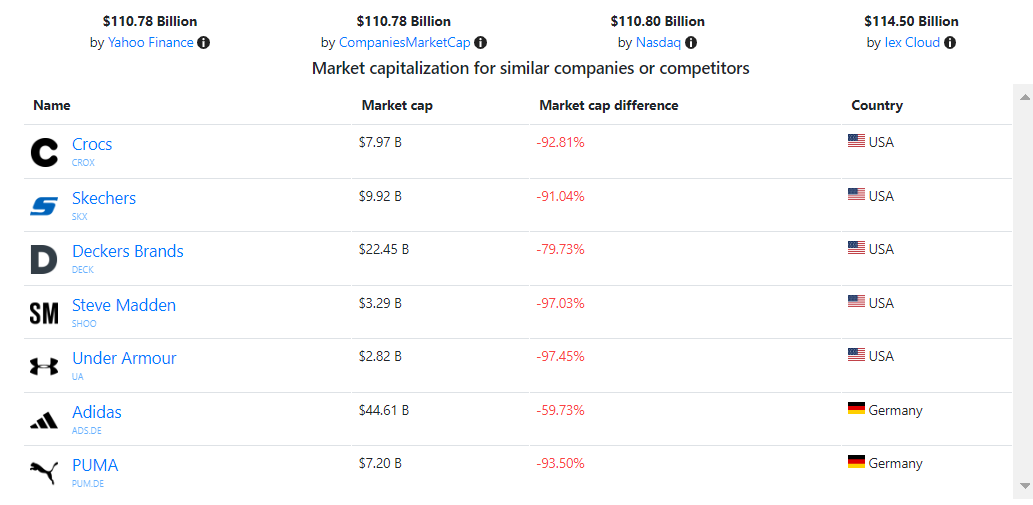Click the Crocs logo icon
The height and width of the screenshot is (505, 1033).
coord(44,152)
